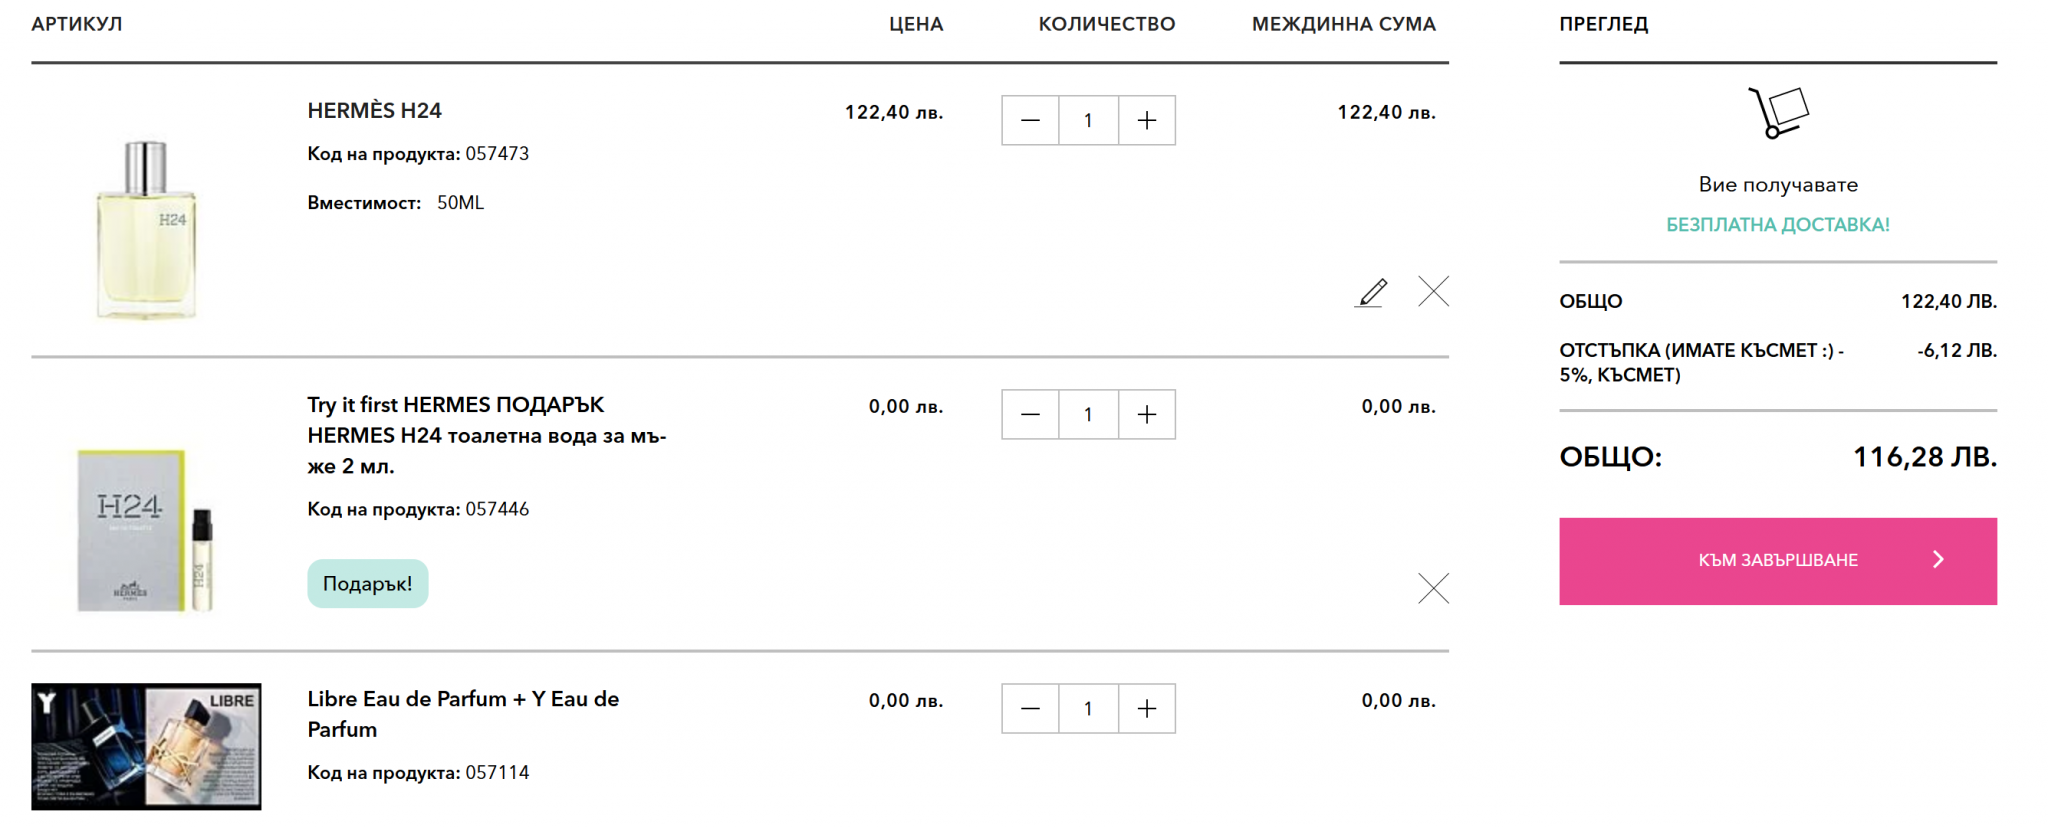2048x828 pixels.
Task: Click H24 sample vial thumbnail
Action: [146, 530]
